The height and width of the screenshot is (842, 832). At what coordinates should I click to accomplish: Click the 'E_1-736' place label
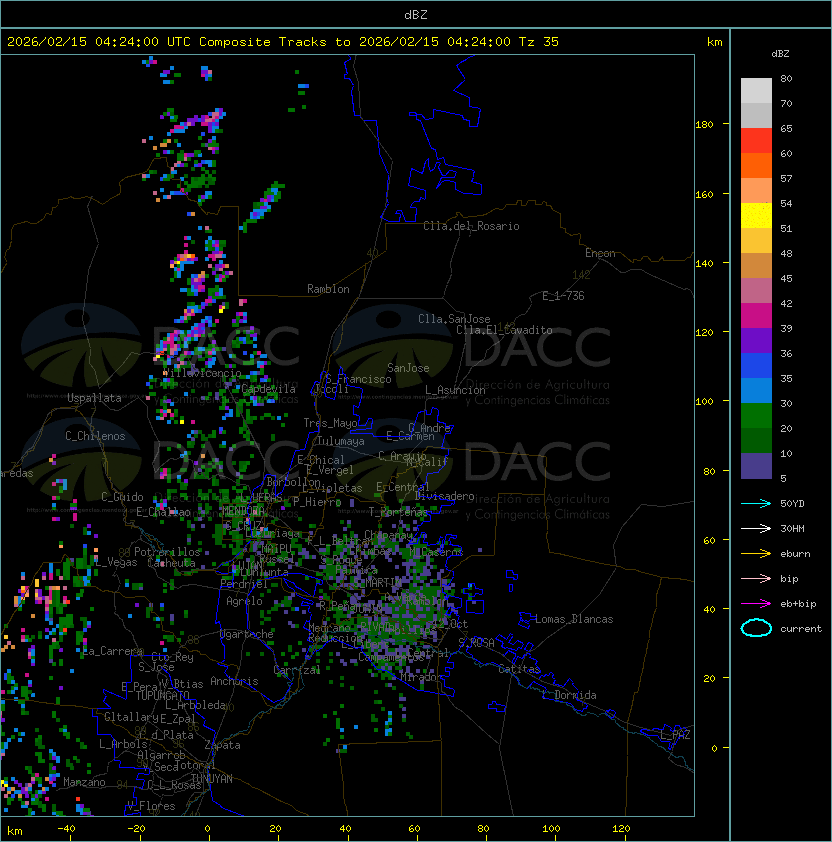[x=563, y=296]
